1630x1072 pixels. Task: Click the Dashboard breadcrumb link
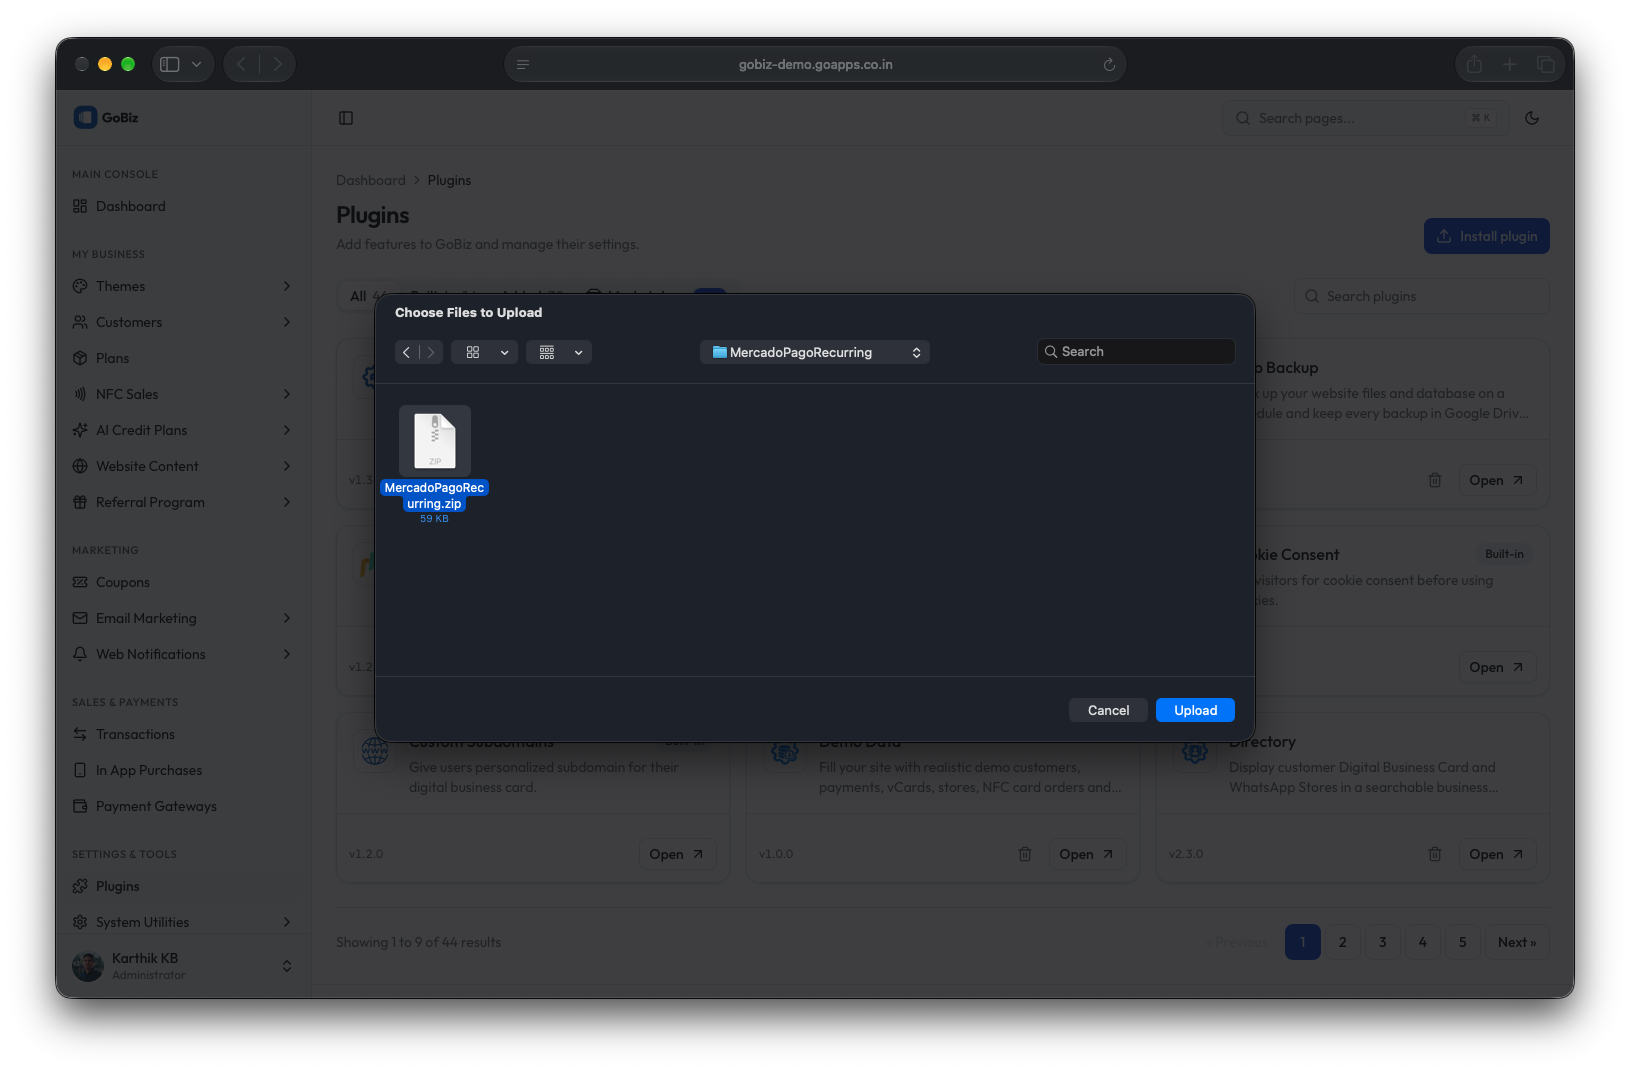pos(371,180)
